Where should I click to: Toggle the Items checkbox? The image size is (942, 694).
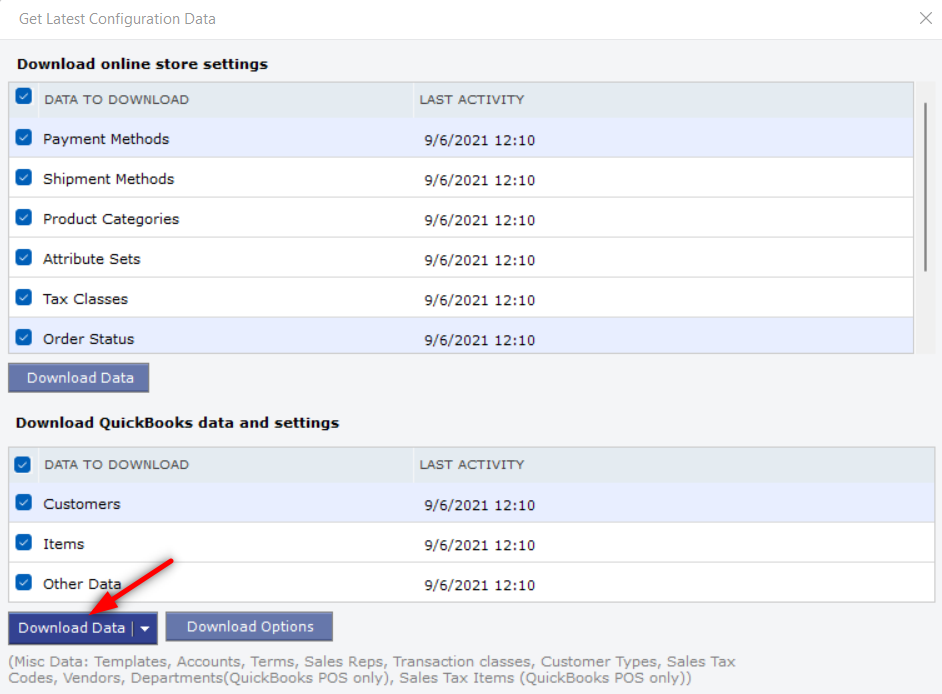coord(23,543)
